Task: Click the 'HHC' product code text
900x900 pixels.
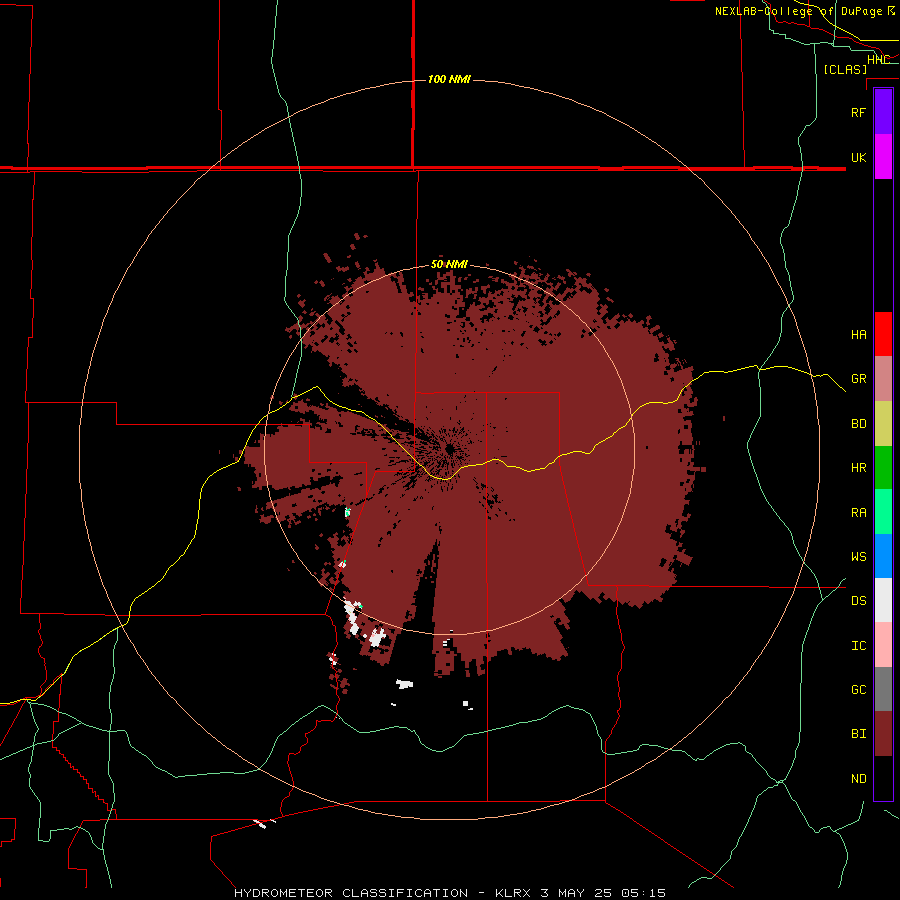Action: (879, 60)
